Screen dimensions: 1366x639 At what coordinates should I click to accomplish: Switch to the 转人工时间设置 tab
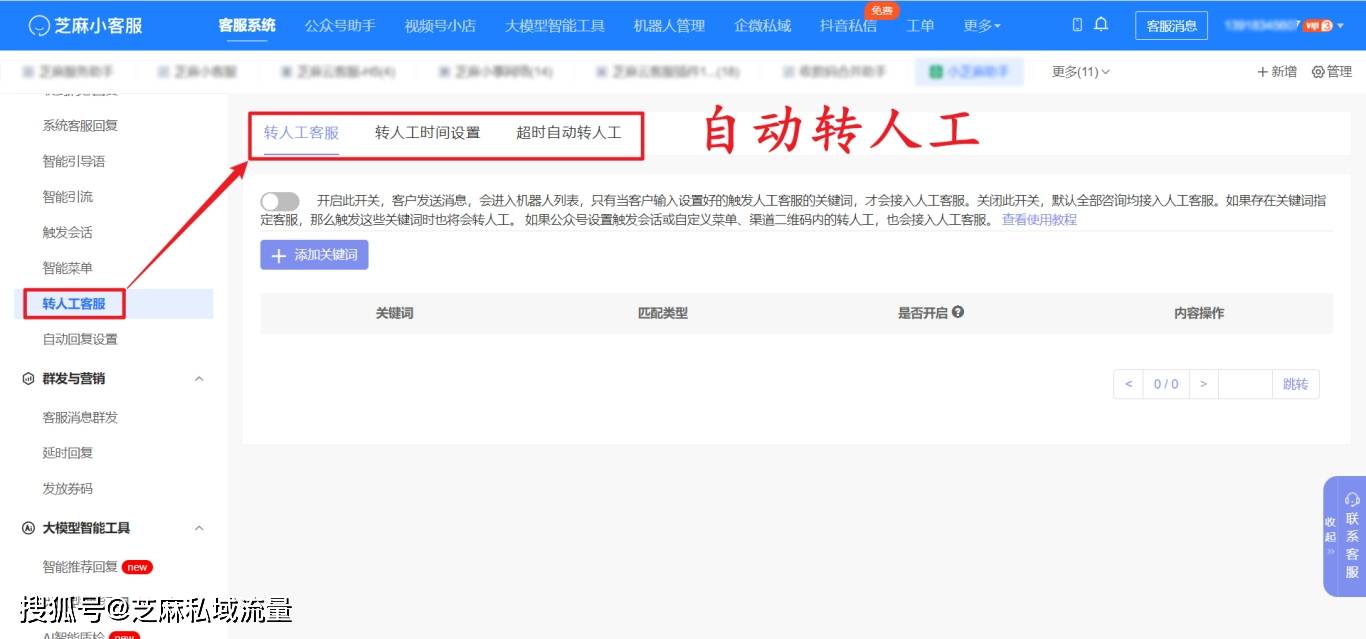(x=427, y=130)
